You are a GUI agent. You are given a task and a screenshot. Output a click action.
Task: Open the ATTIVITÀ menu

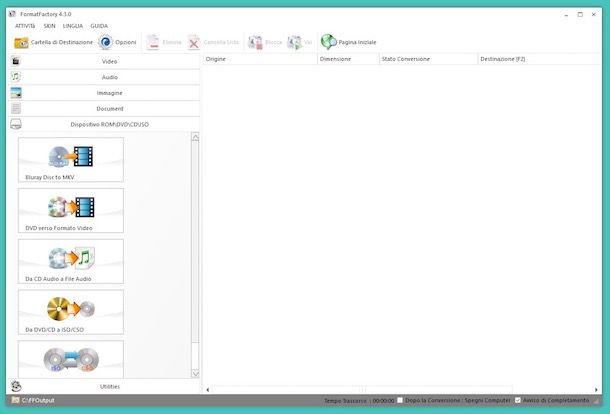coord(25,26)
